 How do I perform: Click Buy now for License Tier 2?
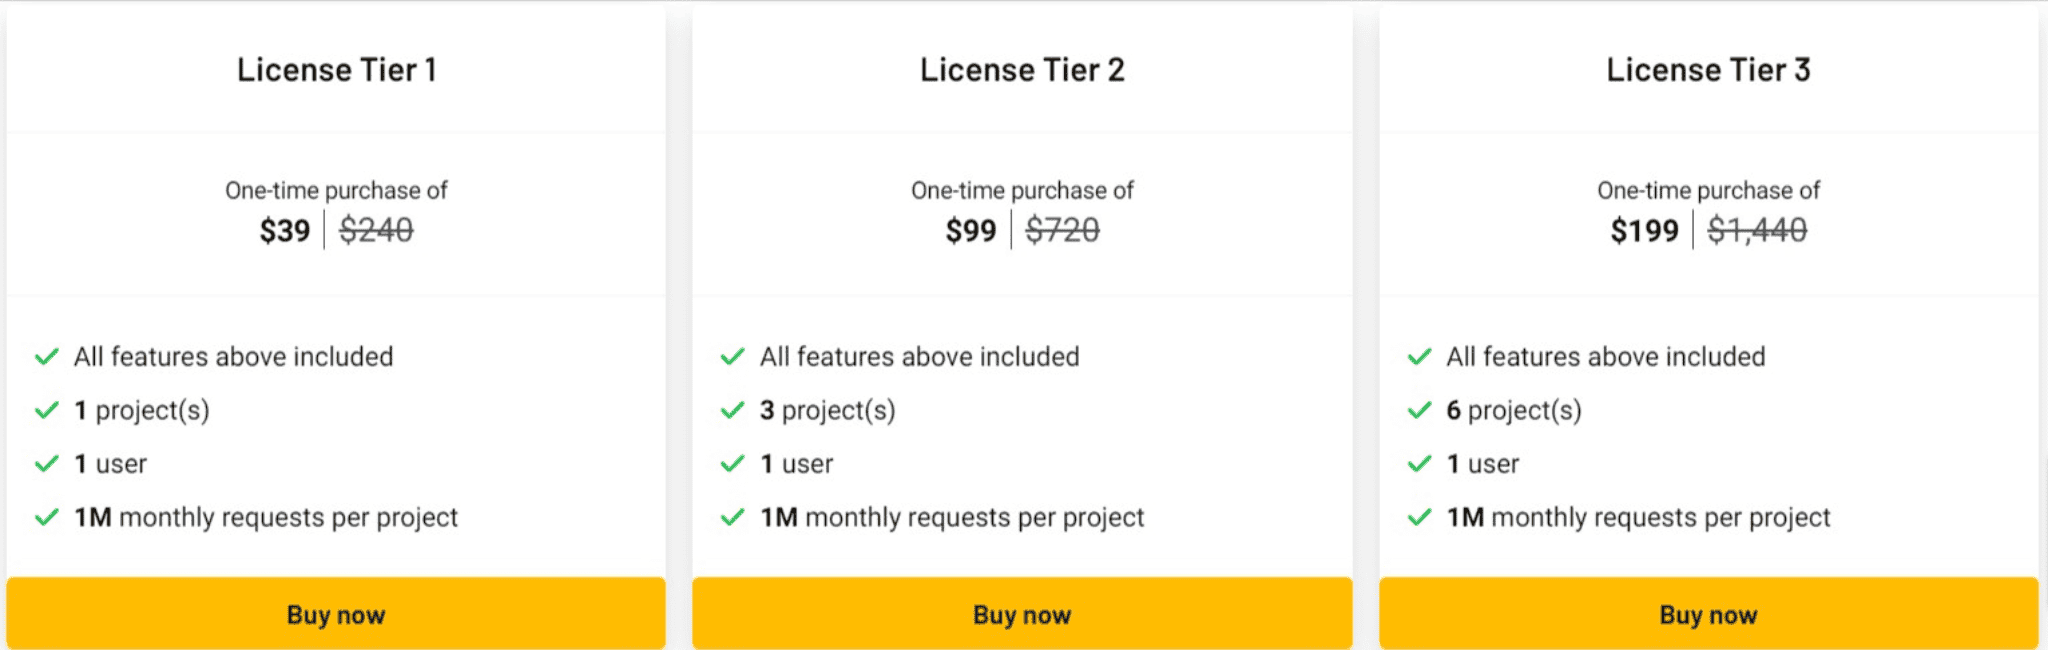tap(1022, 613)
